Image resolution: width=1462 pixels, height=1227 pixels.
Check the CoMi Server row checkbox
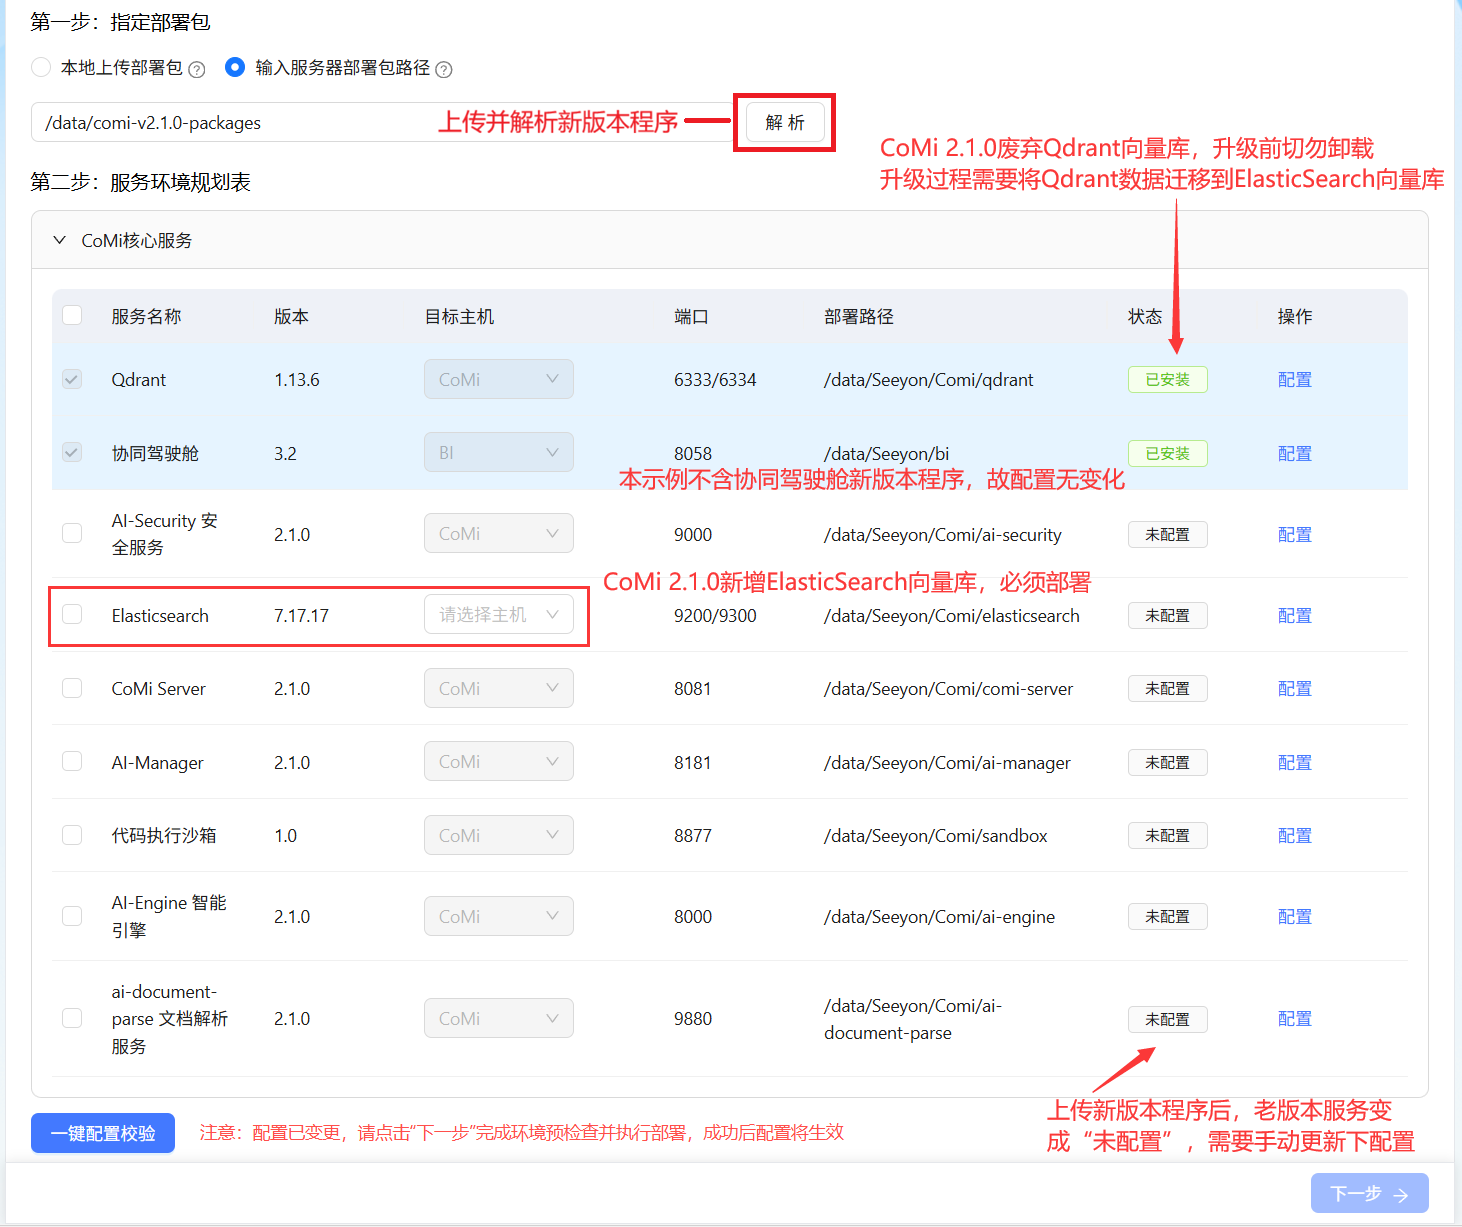(72, 688)
